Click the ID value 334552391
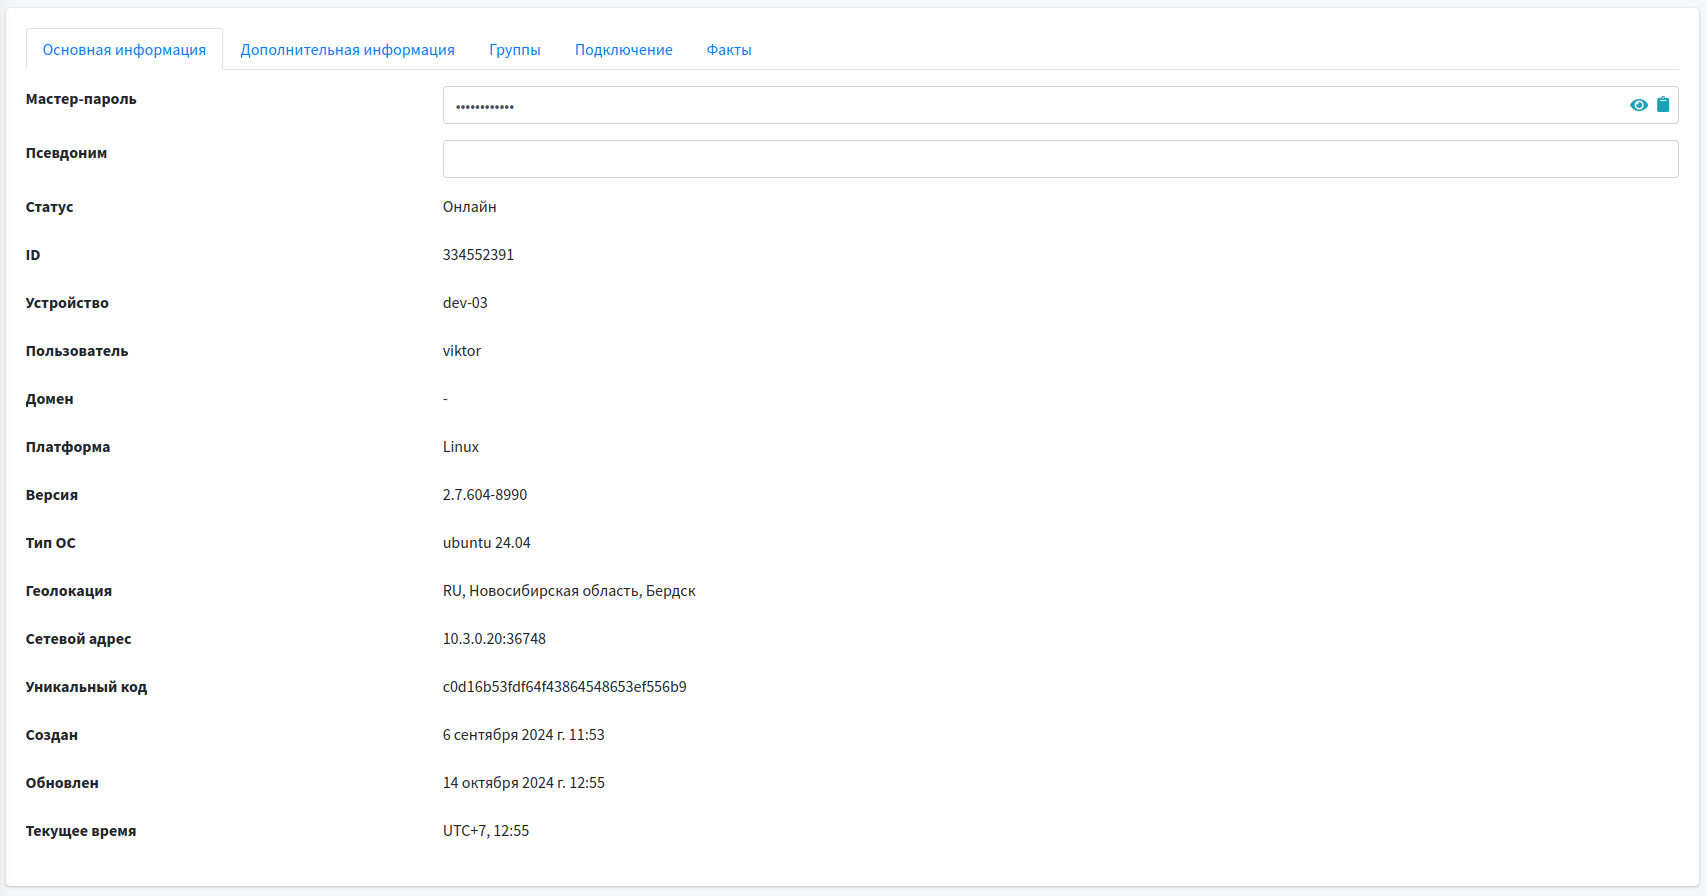This screenshot has height=896, width=1707. 478,255
